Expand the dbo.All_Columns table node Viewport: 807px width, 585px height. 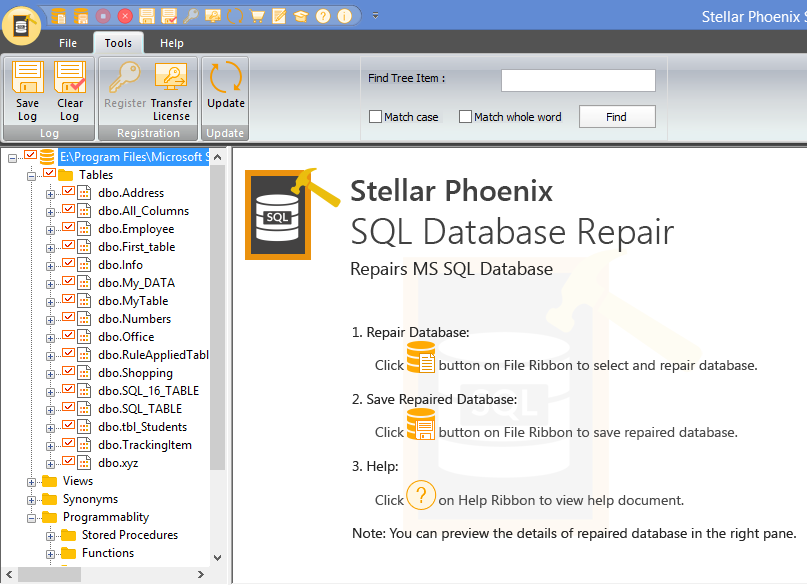pyautogui.click(x=50, y=212)
